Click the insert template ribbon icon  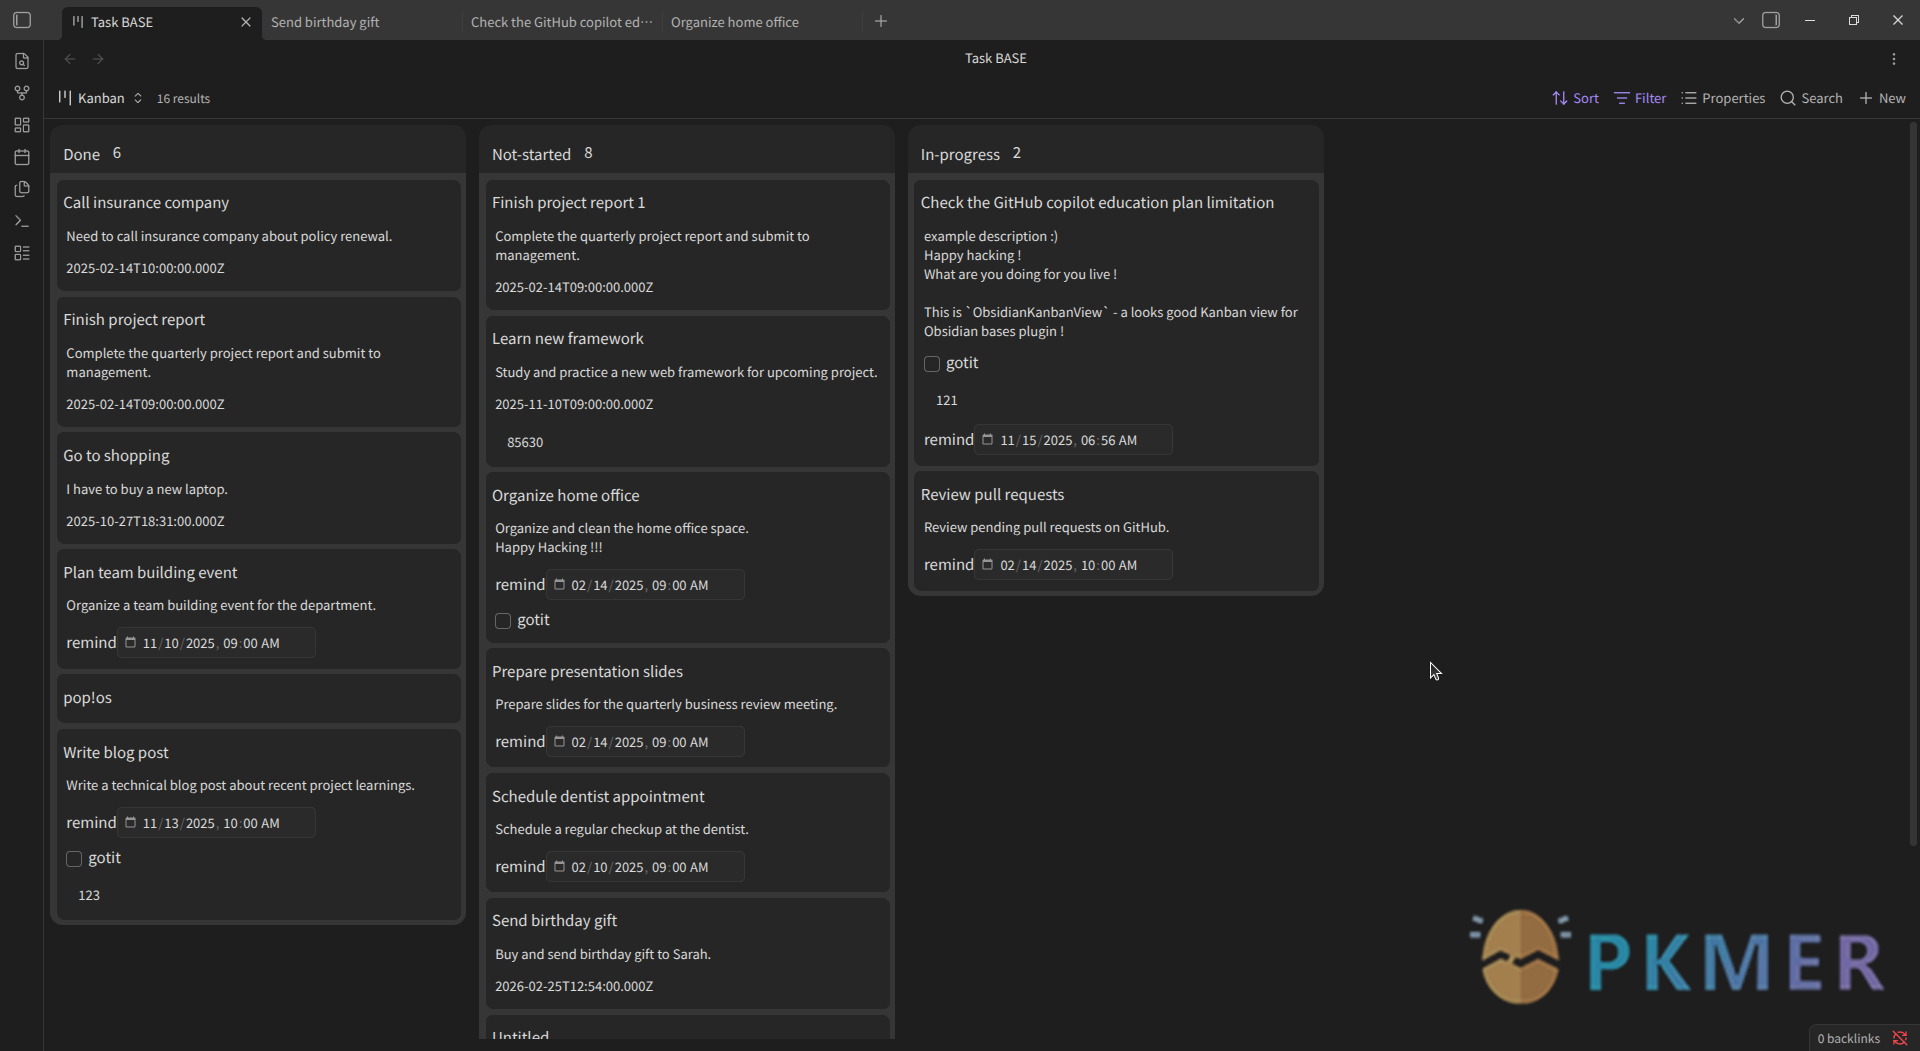(x=22, y=189)
